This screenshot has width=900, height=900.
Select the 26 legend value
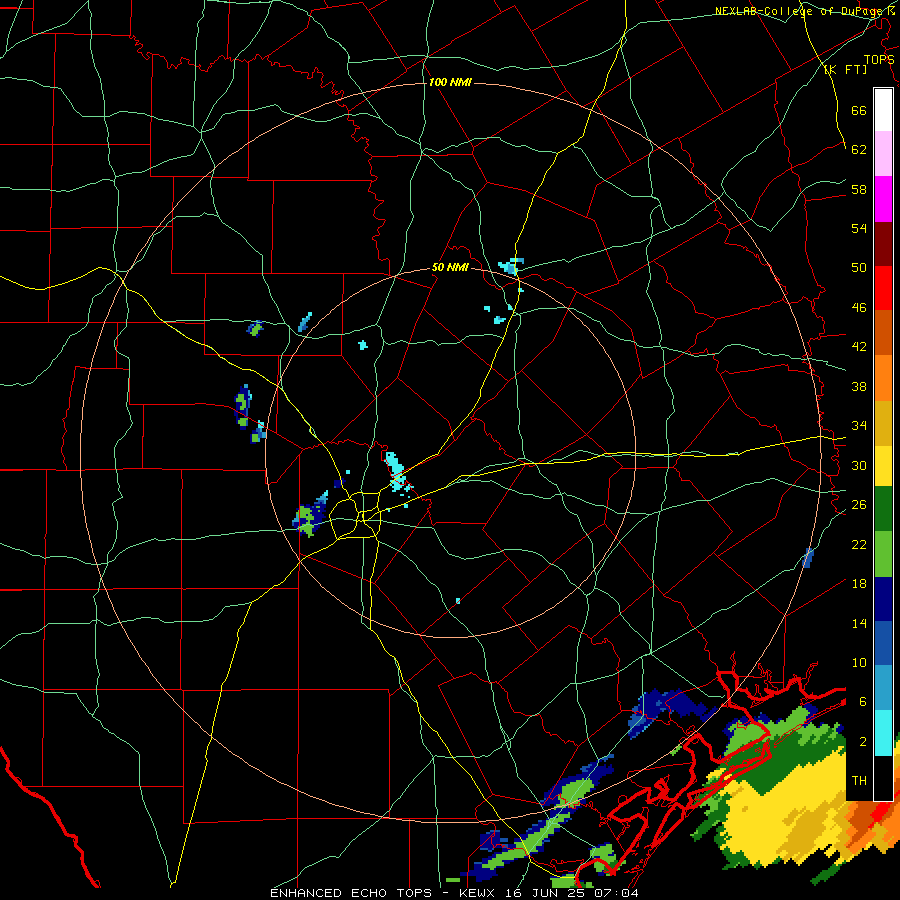859,505
